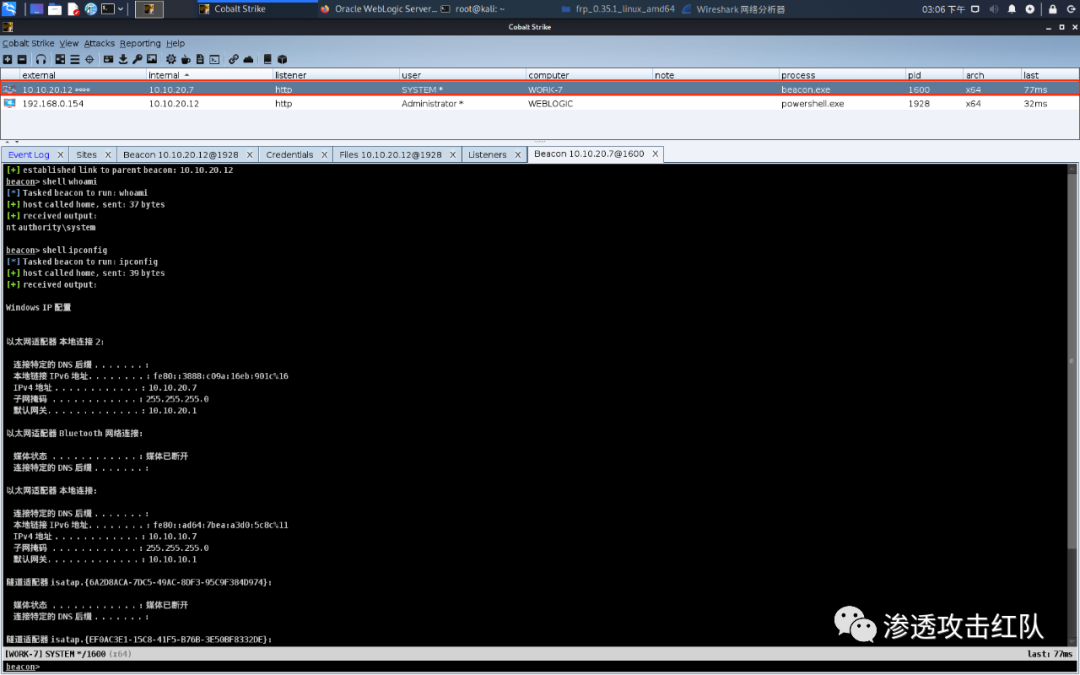Click the Connect to team server plus icon

[9, 59]
